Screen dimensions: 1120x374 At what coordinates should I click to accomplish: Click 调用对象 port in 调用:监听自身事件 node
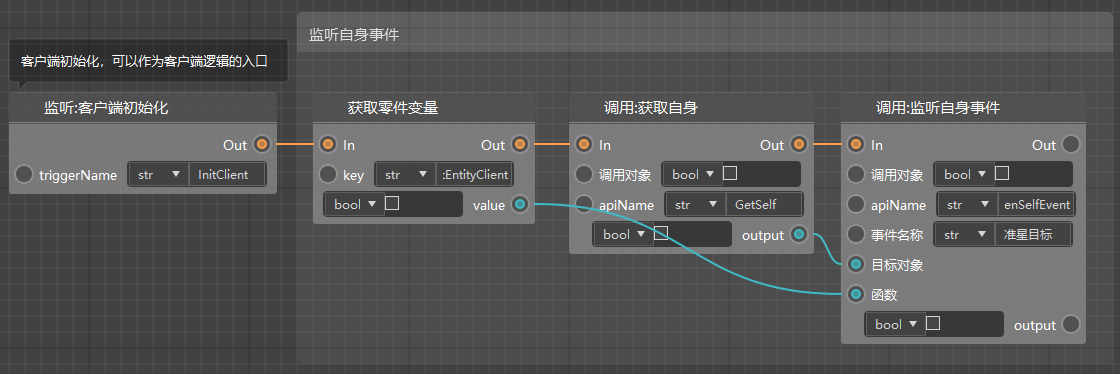(855, 174)
